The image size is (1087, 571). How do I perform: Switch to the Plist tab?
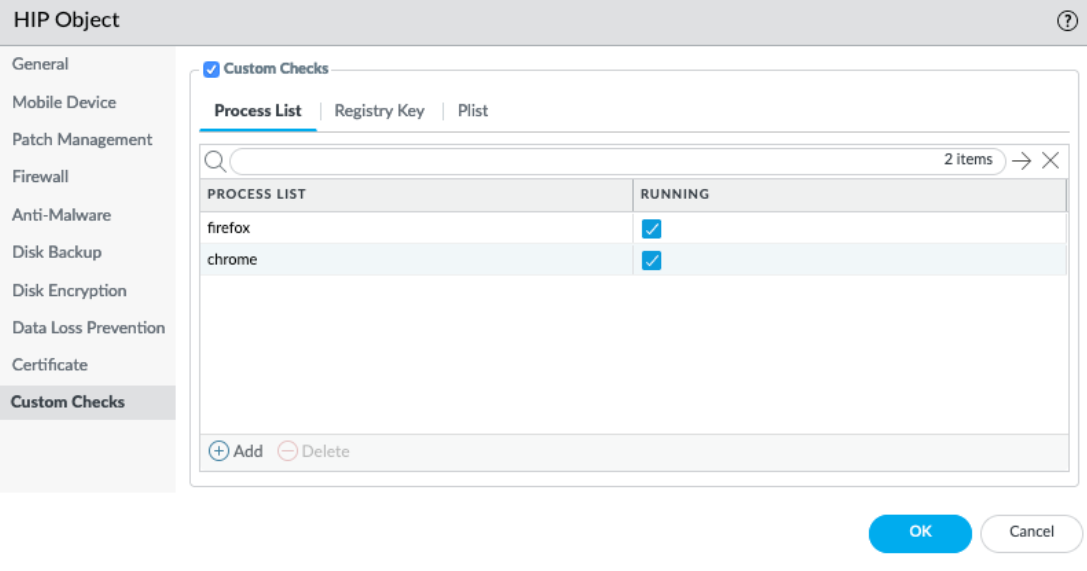(473, 111)
